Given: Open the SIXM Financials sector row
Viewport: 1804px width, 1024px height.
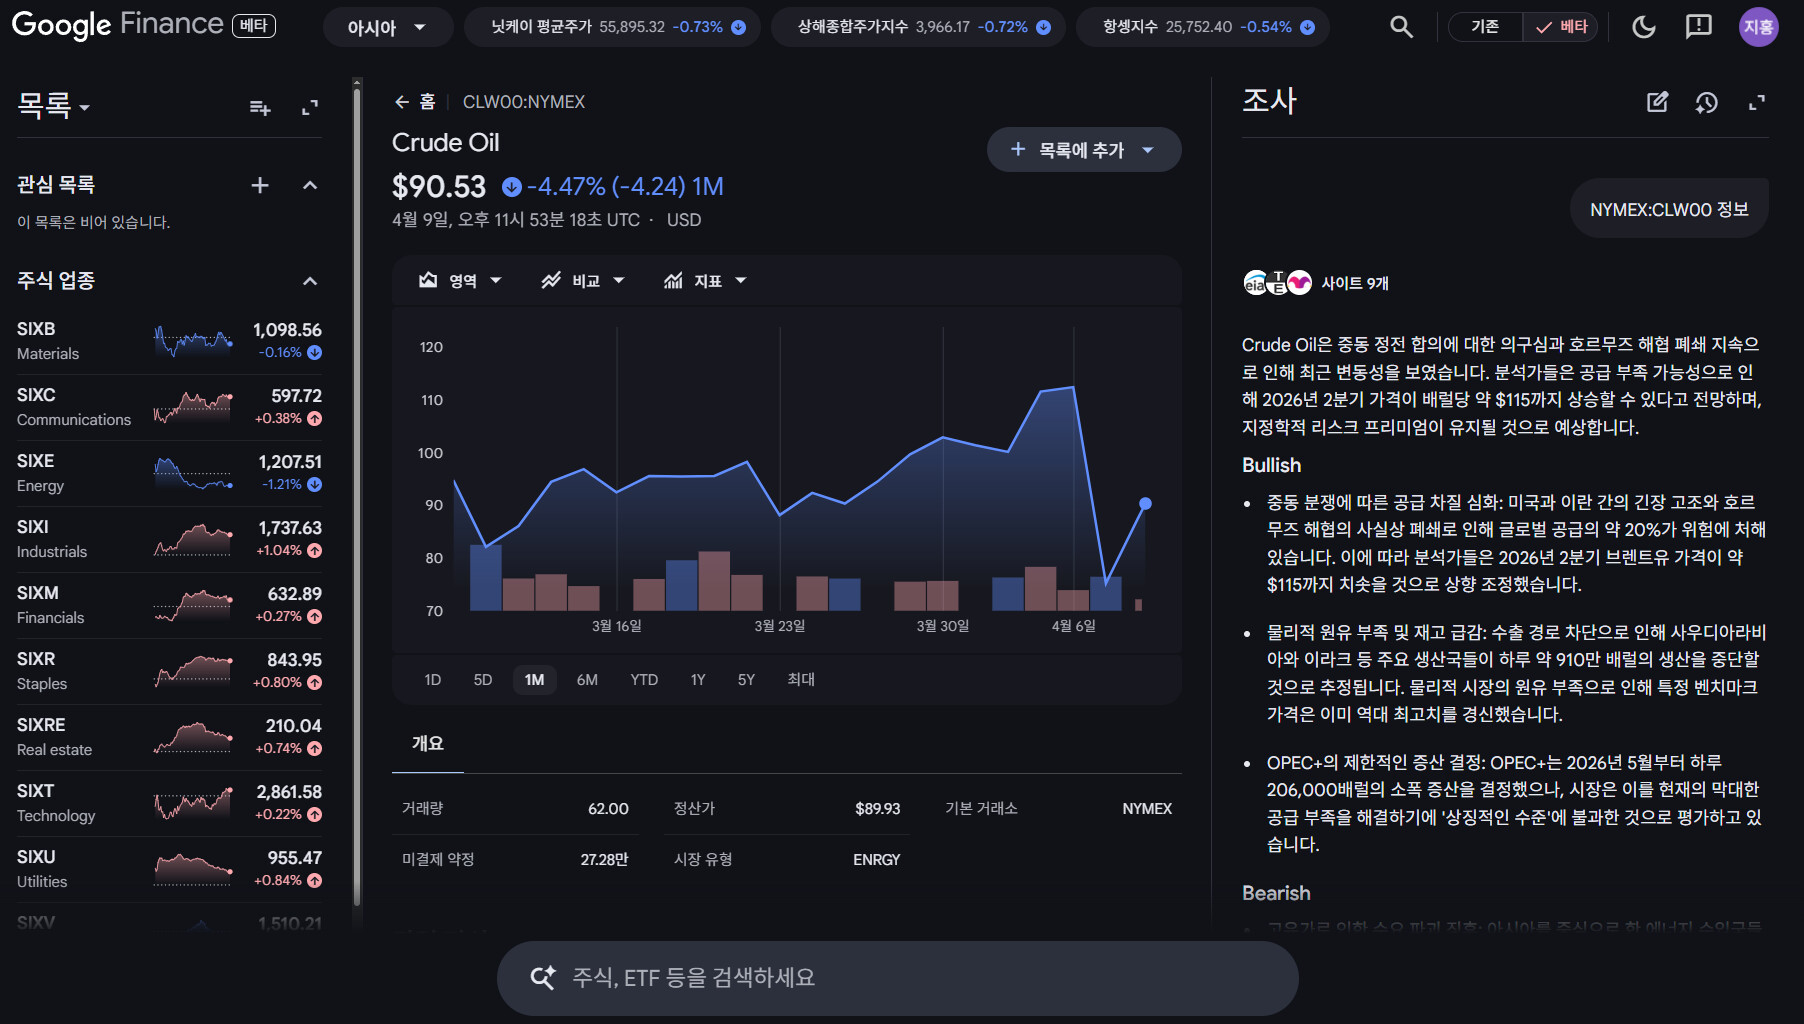Looking at the screenshot, I should pyautogui.click(x=169, y=605).
